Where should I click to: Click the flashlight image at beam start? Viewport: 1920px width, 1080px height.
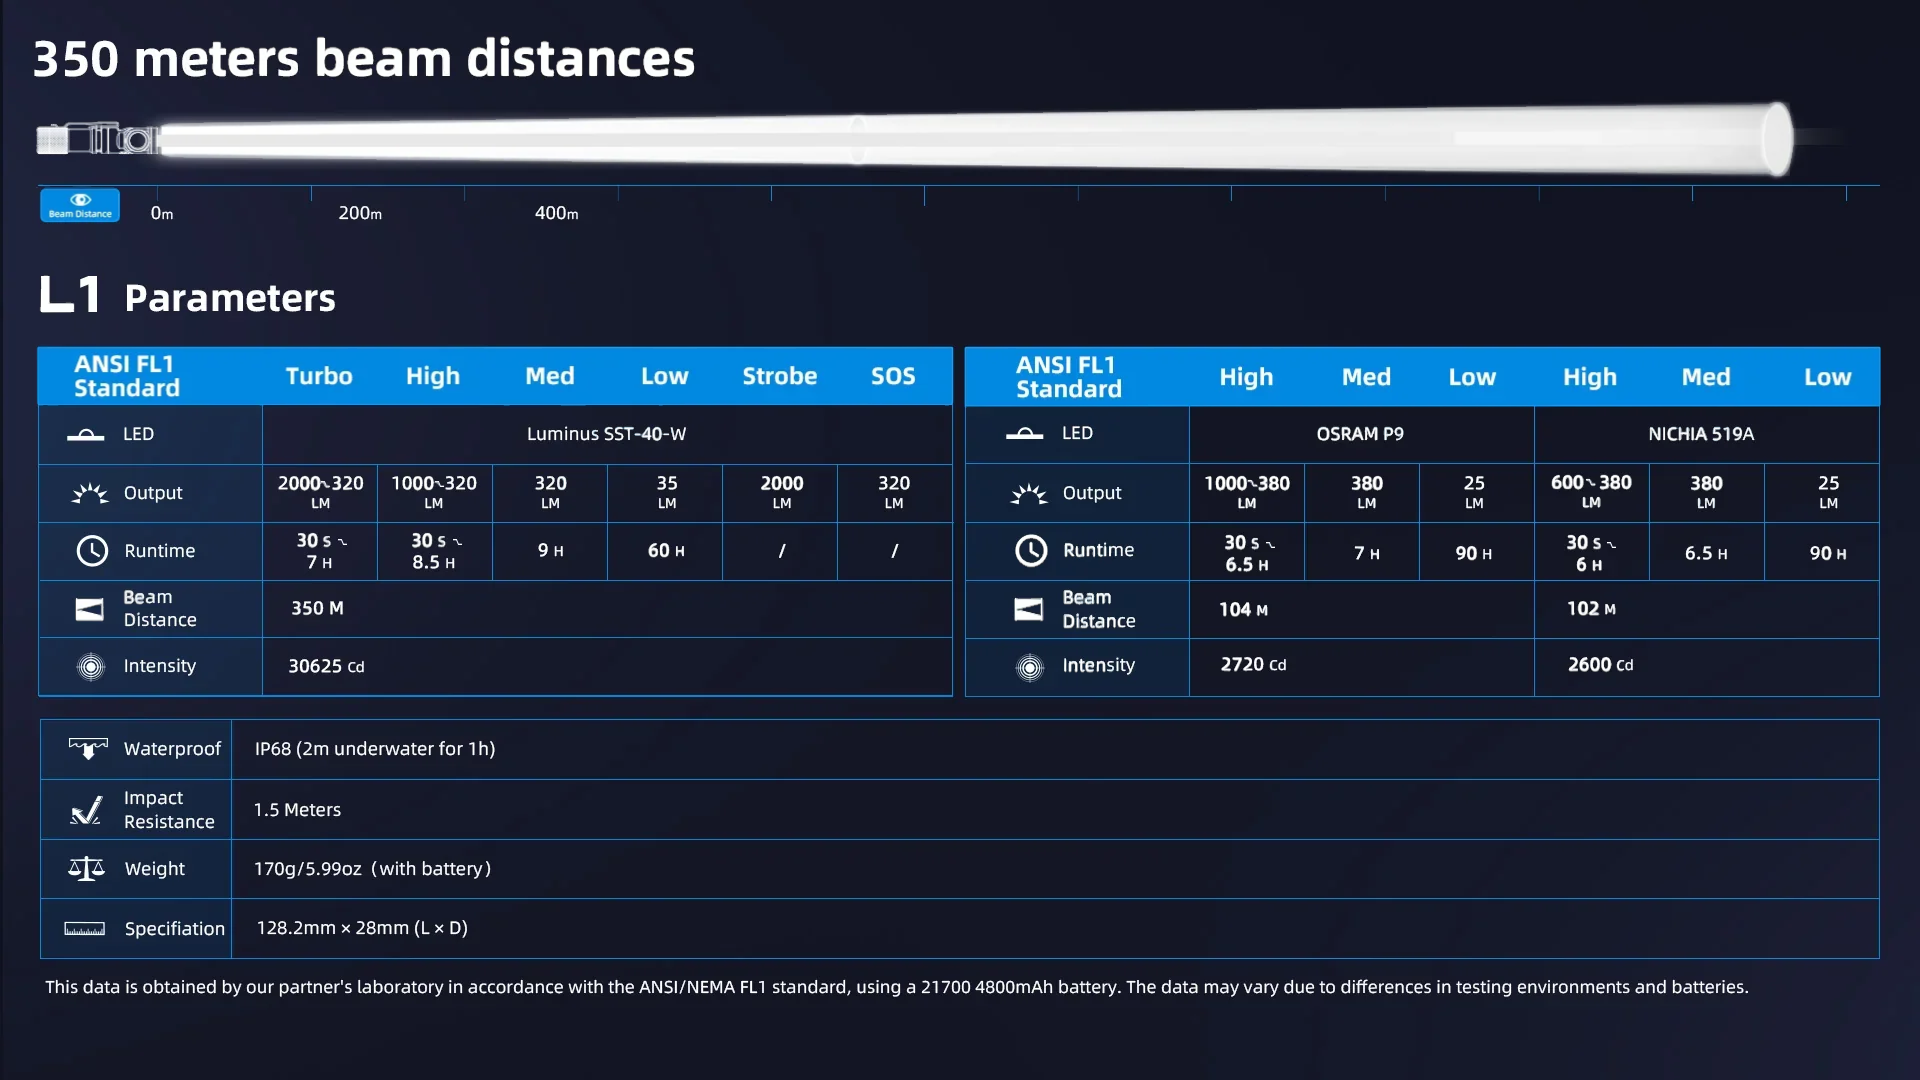point(97,139)
